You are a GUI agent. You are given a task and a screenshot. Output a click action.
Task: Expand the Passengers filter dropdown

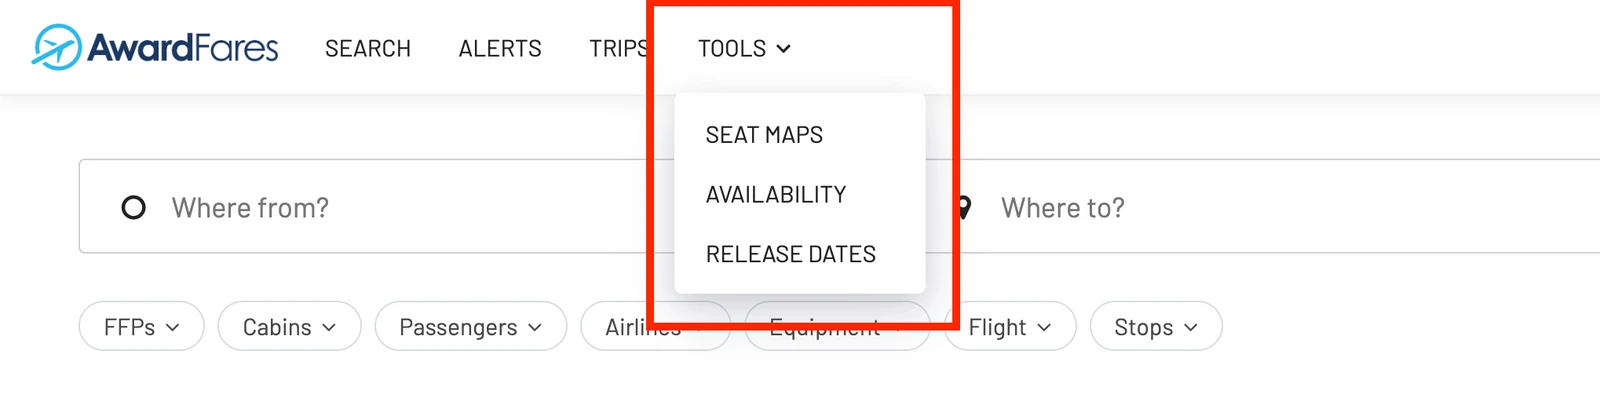coord(470,327)
